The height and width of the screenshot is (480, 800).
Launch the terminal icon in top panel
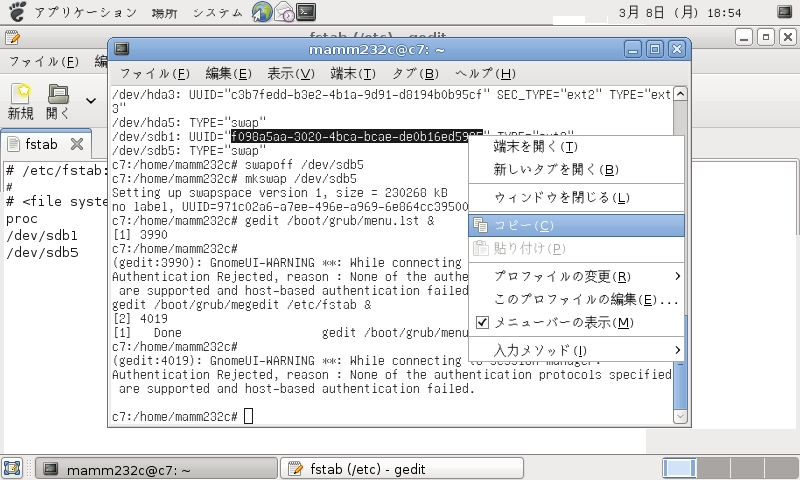pos(306,12)
